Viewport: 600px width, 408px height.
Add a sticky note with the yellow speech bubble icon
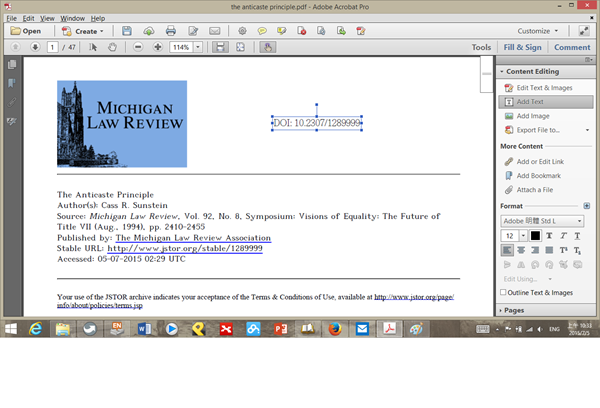point(262,31)
